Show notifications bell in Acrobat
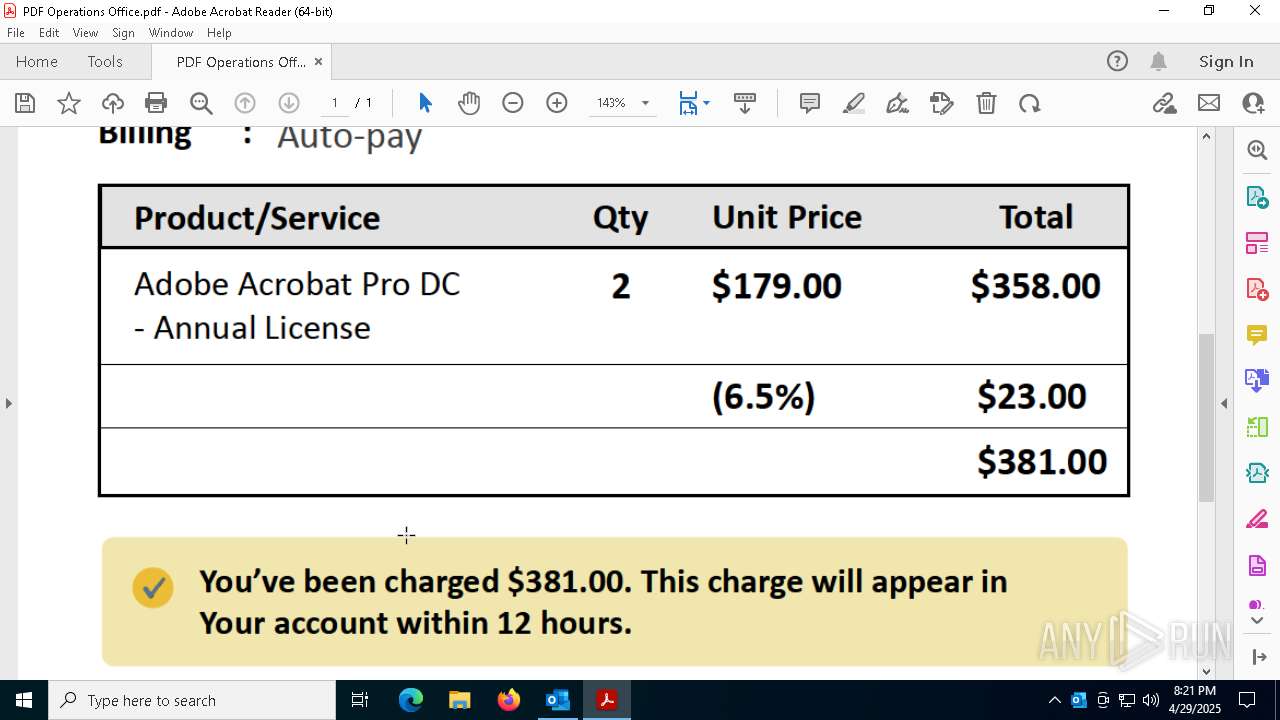 [1158, 61]
